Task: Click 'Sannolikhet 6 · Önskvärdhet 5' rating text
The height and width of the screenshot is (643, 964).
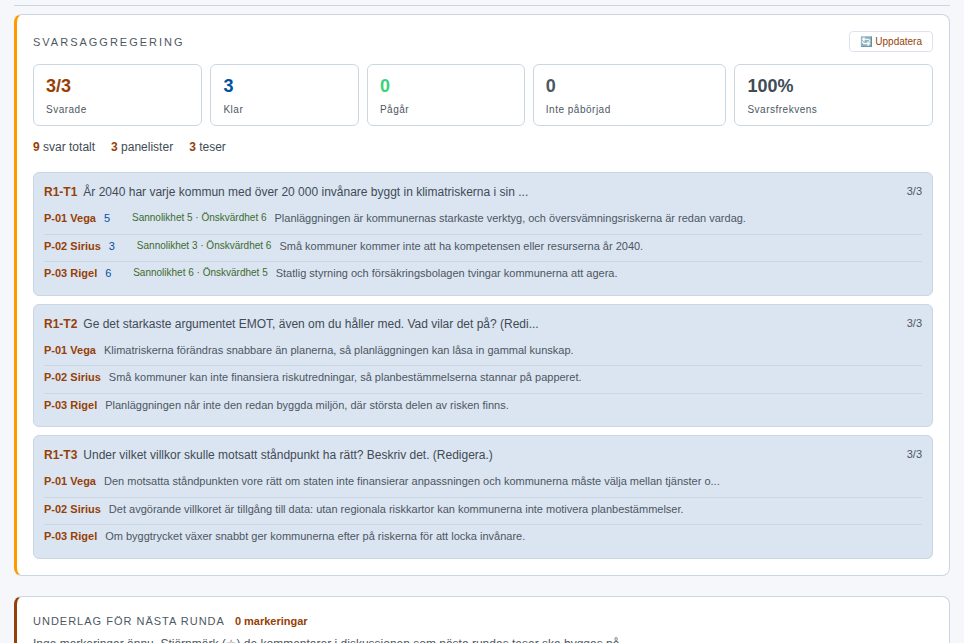Action: 200,272
